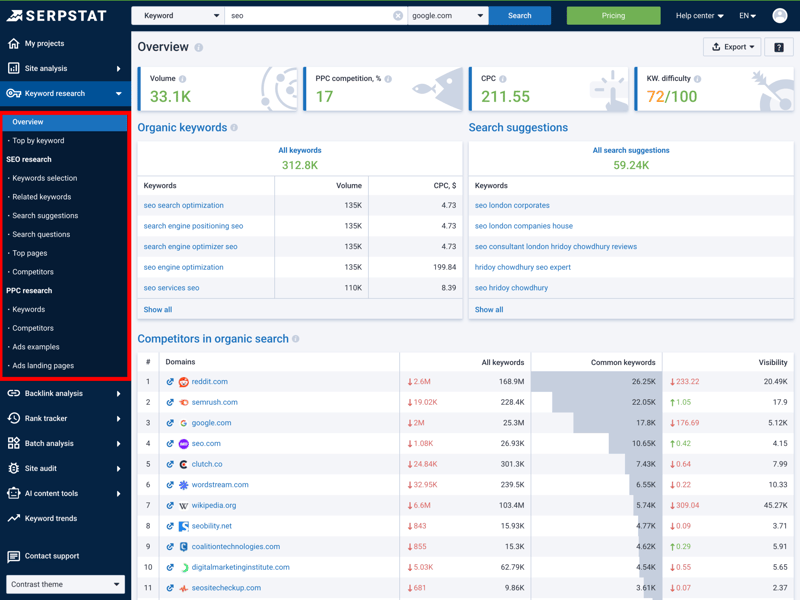
Task: Open Keyword trends in sidebar
Action: tap(51, 518)
